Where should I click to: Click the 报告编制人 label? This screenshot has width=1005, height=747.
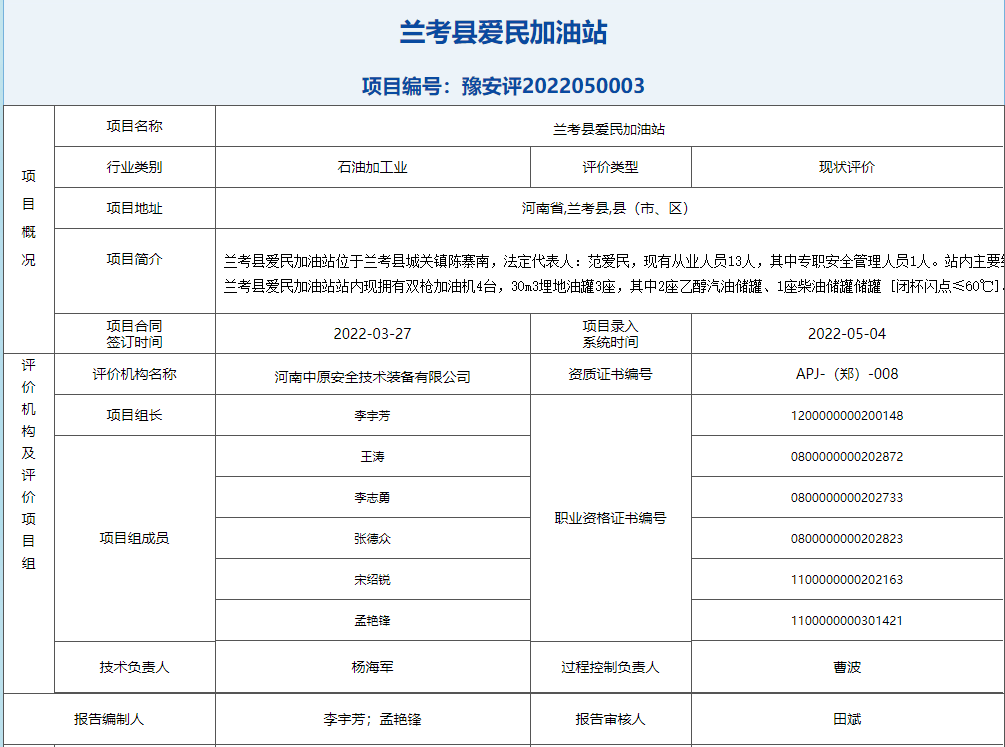click(x=109, y=719)
